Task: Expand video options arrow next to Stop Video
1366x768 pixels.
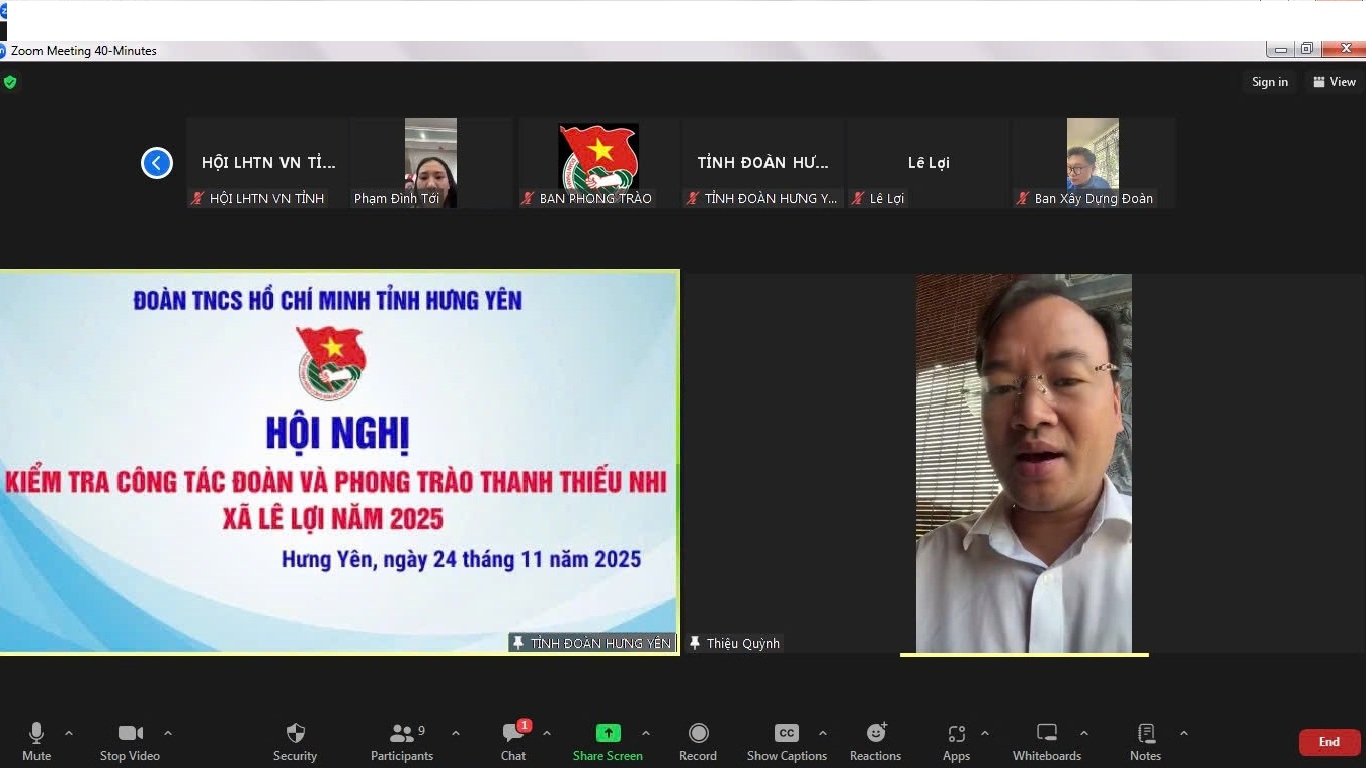Action: pos(168,733)
